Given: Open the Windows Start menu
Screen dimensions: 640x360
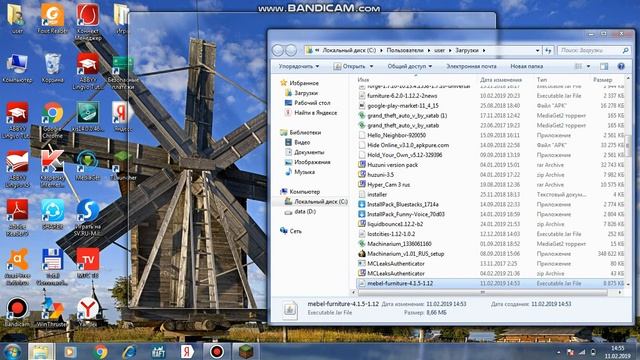Looking at the screenshot, I should tap(12, 351).
